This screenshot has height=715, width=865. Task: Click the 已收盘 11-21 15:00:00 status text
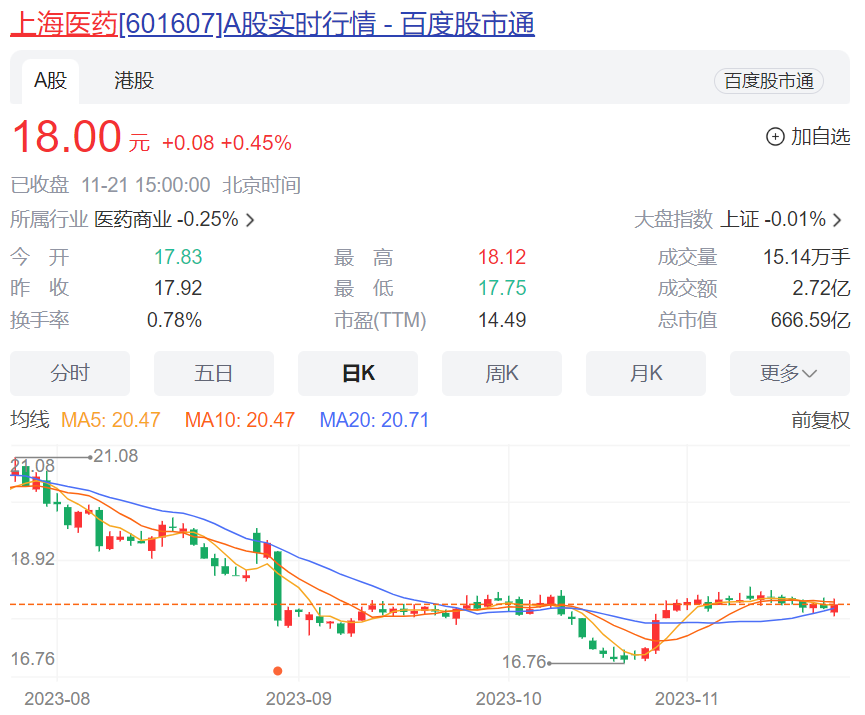pyautogui.click(x=110, y=185)
